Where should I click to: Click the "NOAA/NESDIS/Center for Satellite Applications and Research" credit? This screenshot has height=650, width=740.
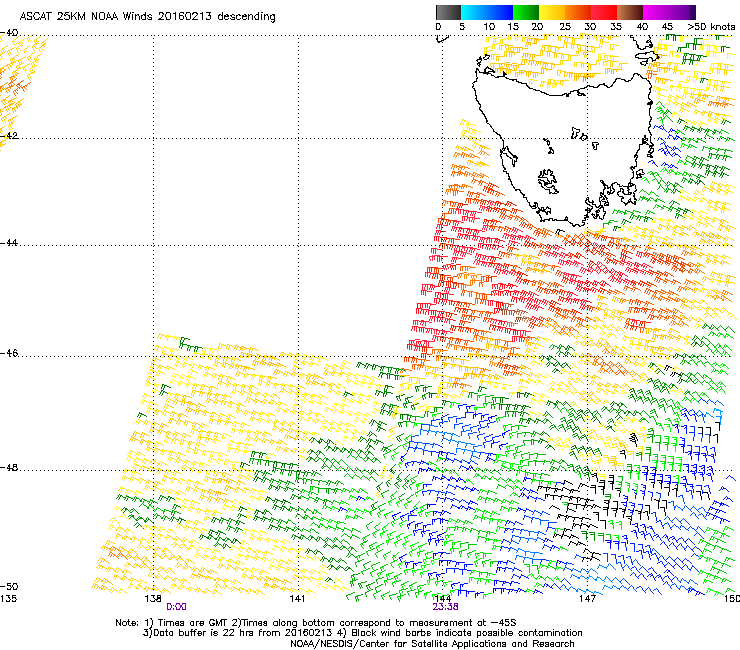point(432,644)
